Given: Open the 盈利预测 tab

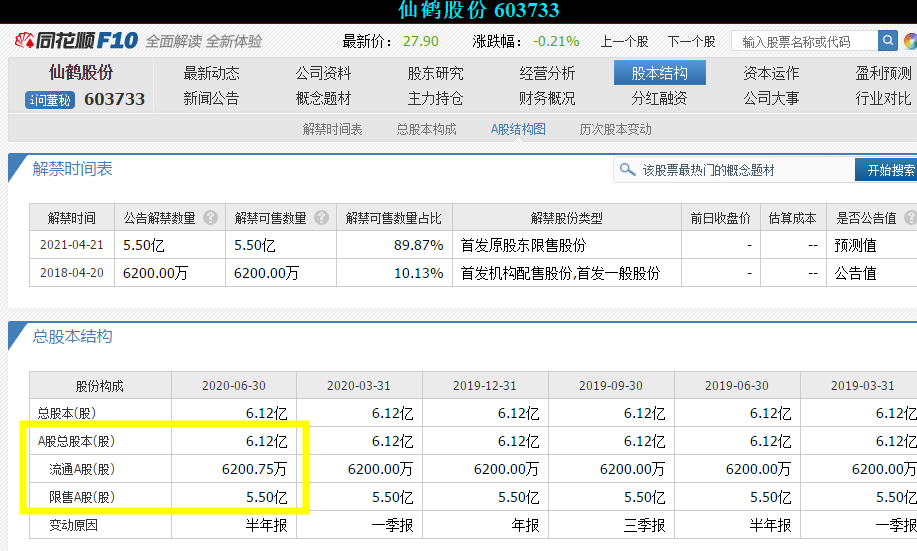Looking at the screenshot, I should pos(883,73).
